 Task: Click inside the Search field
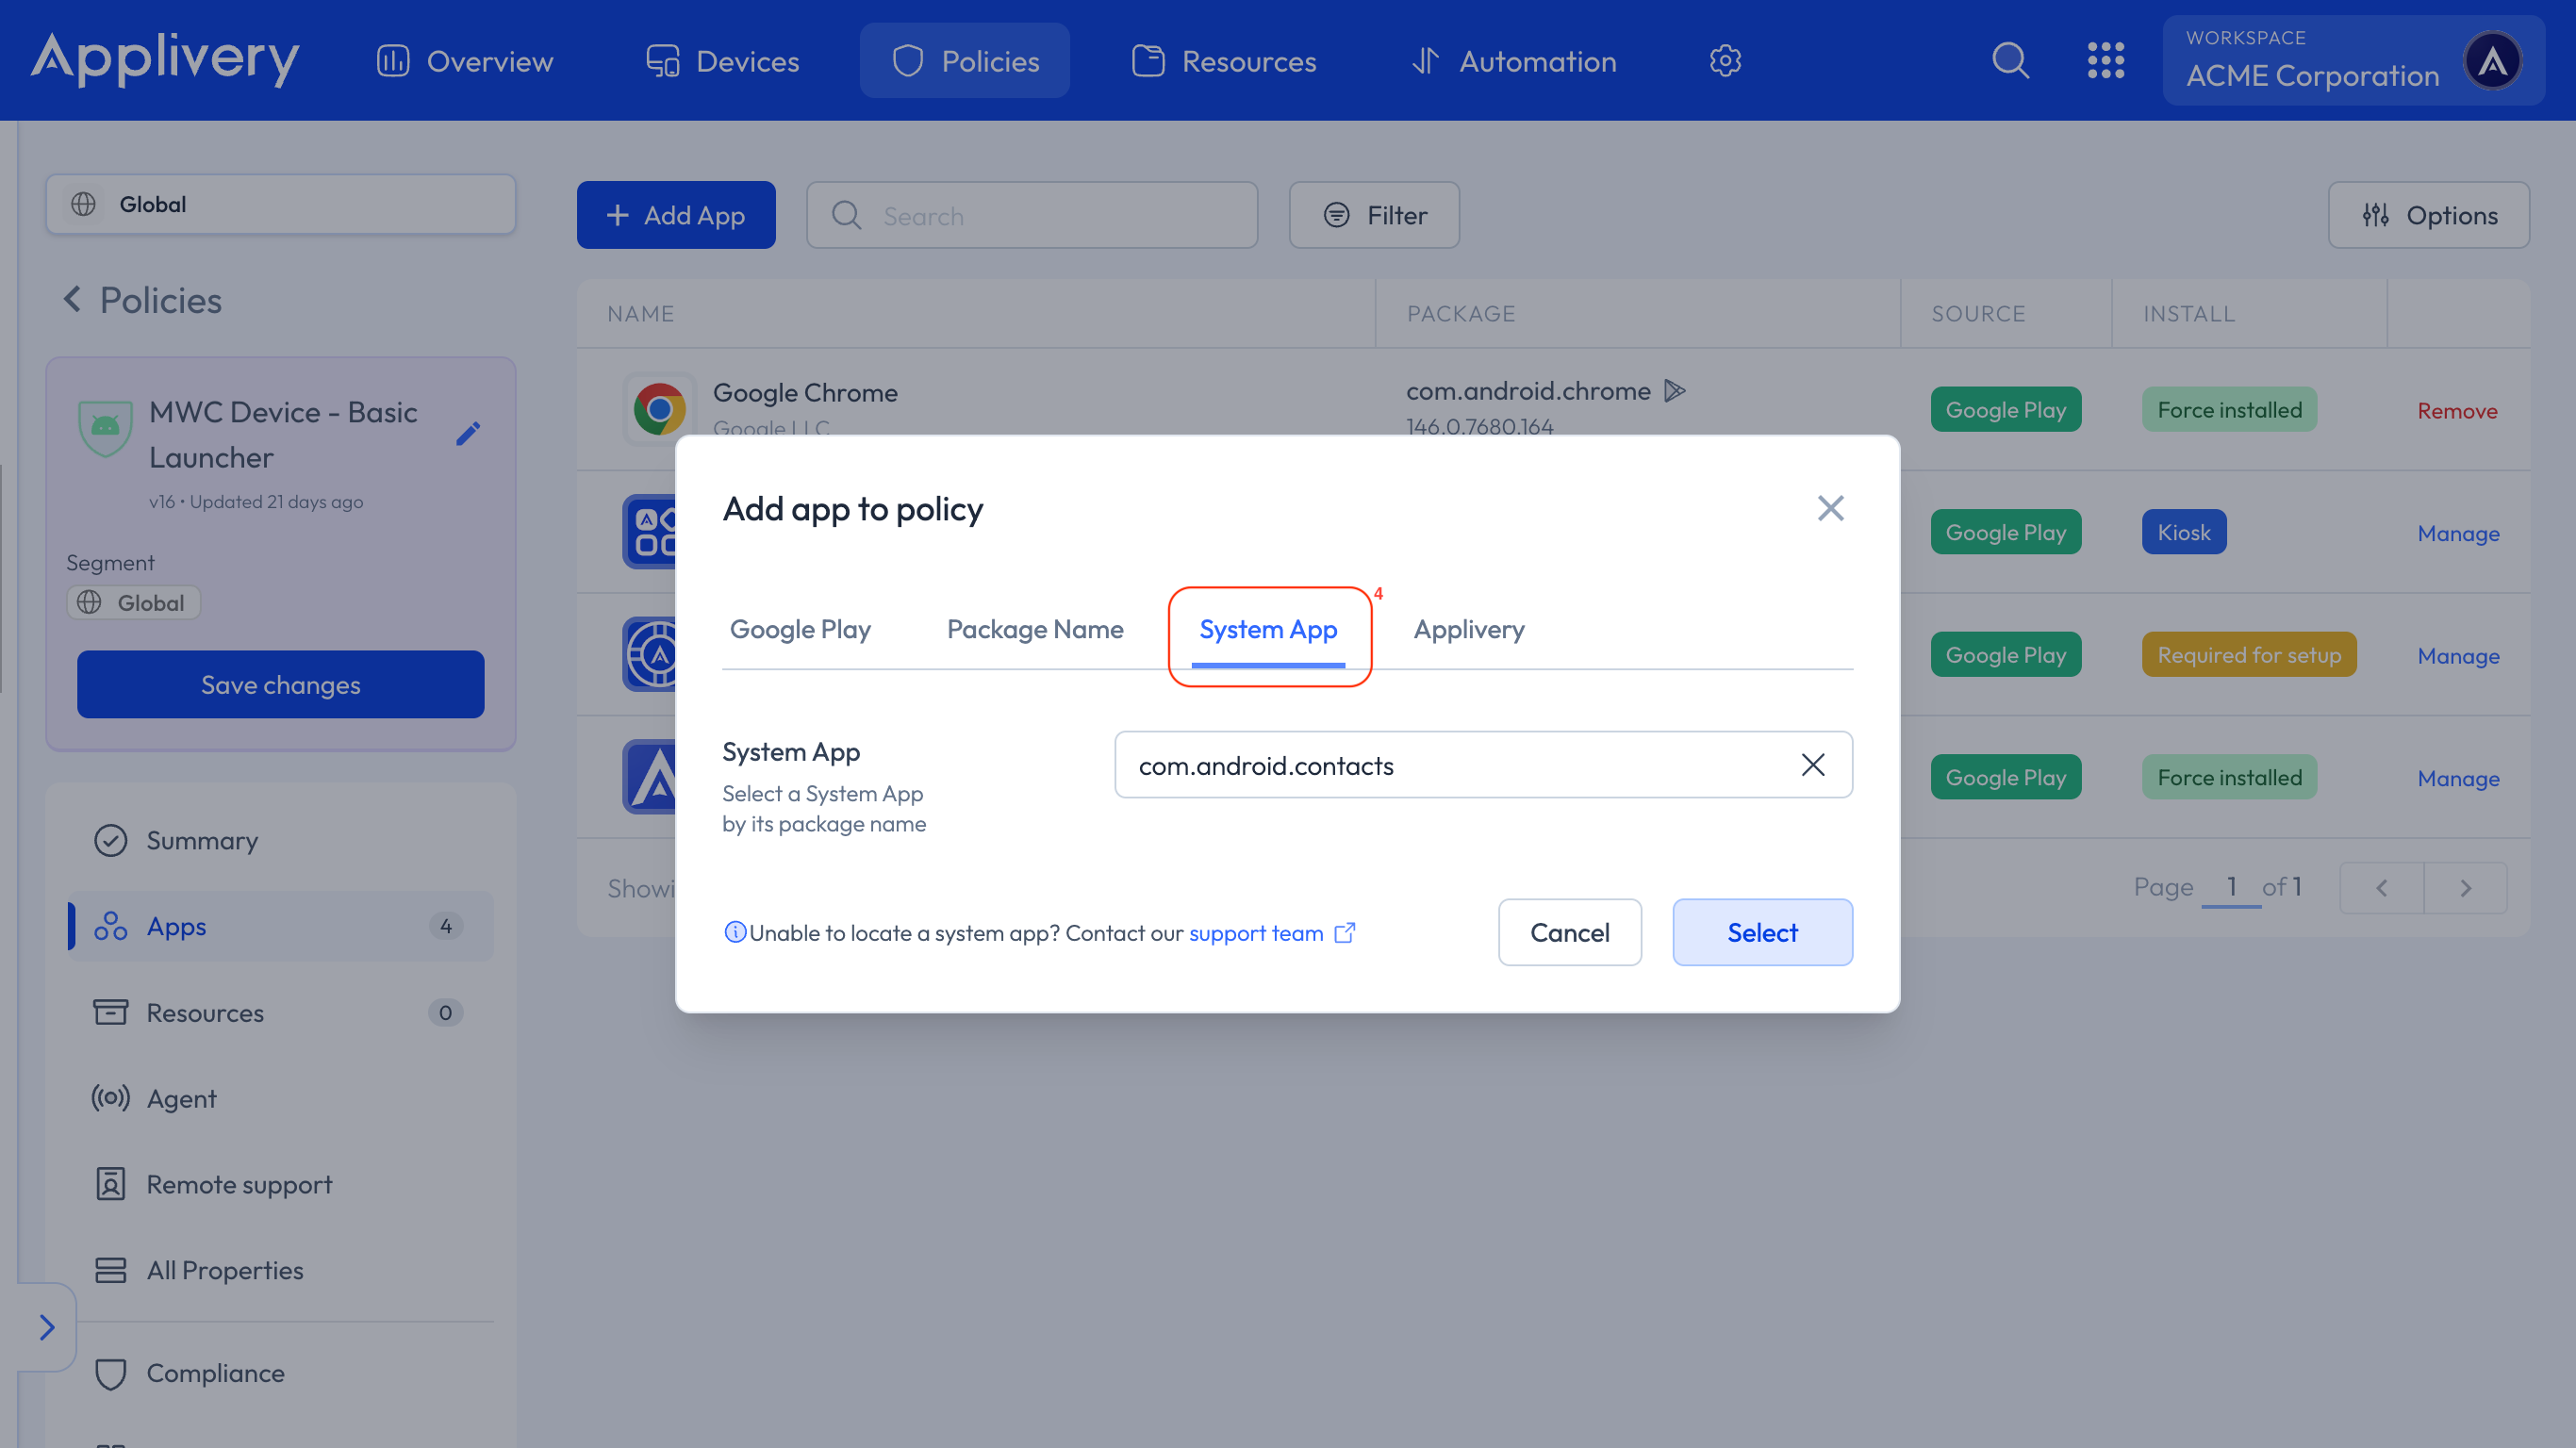pos(1030,215)
